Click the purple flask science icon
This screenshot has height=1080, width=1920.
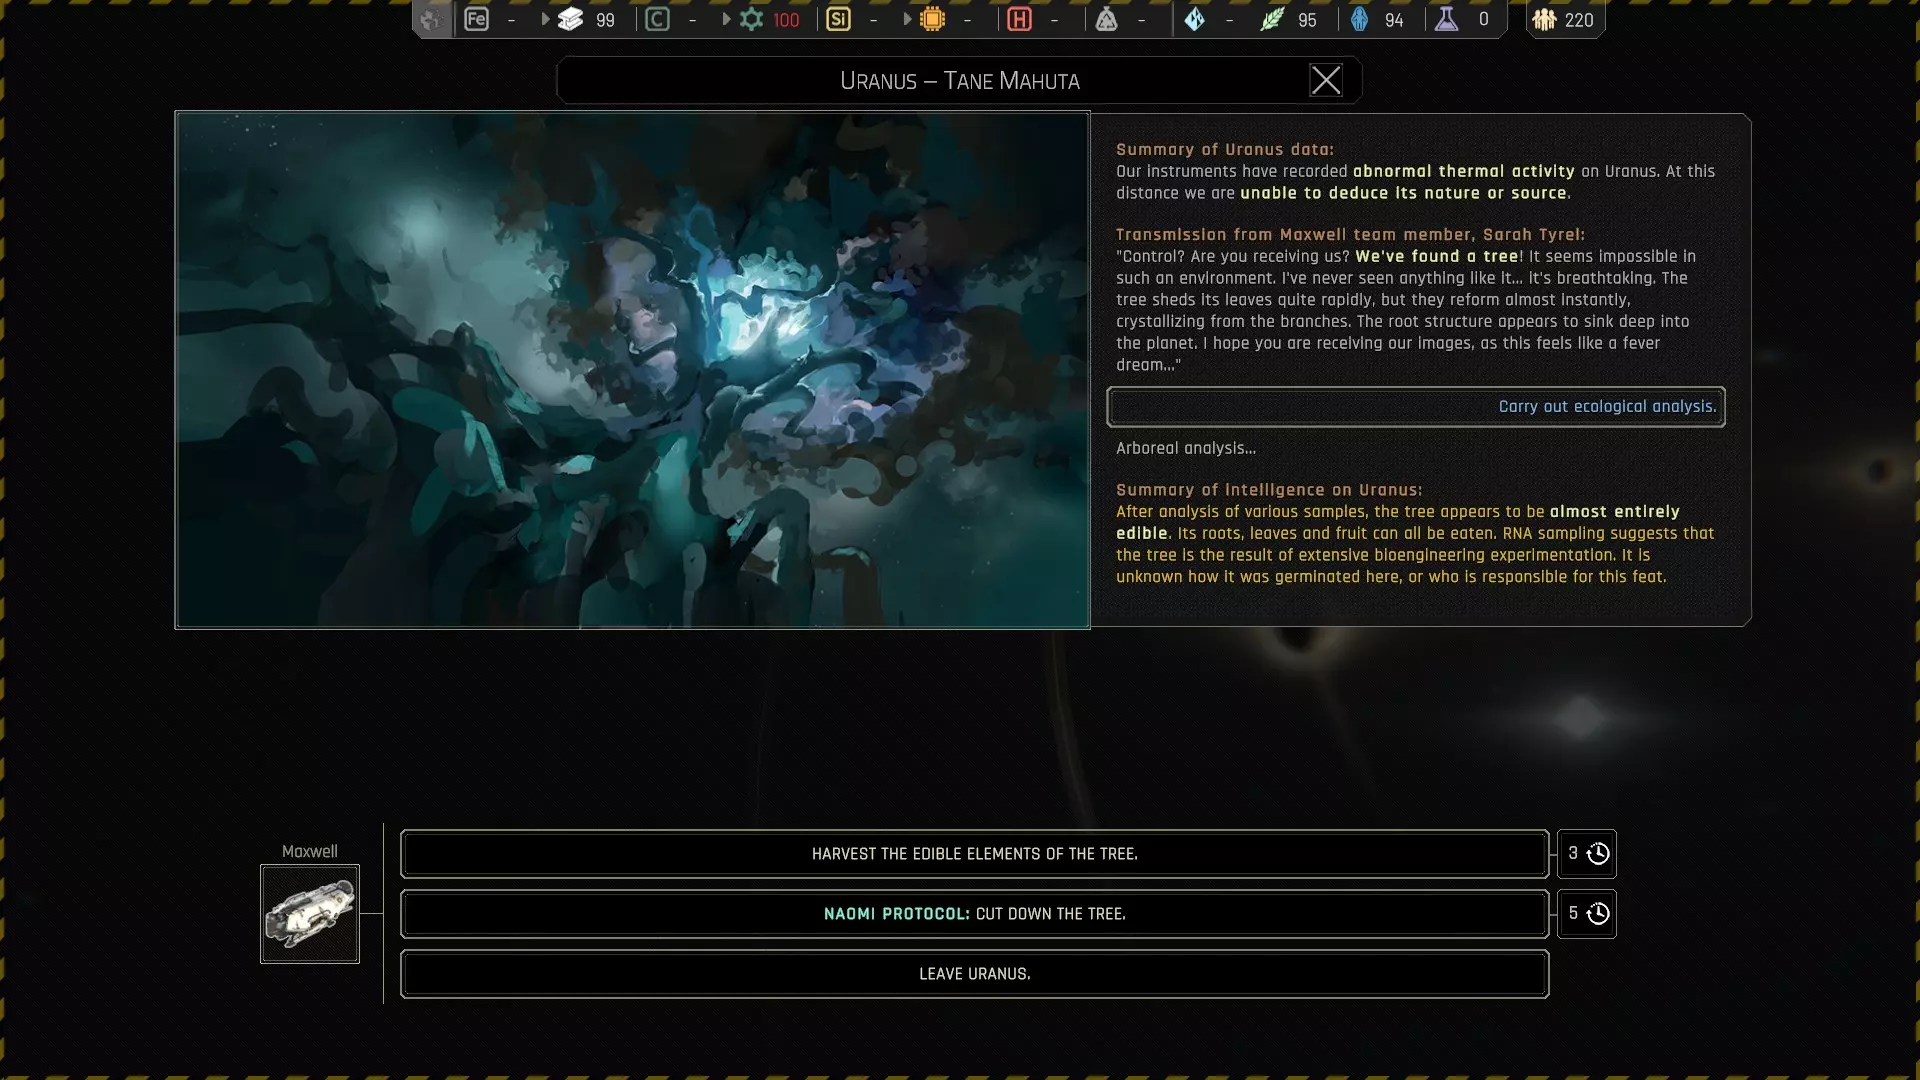[1446, 19]
